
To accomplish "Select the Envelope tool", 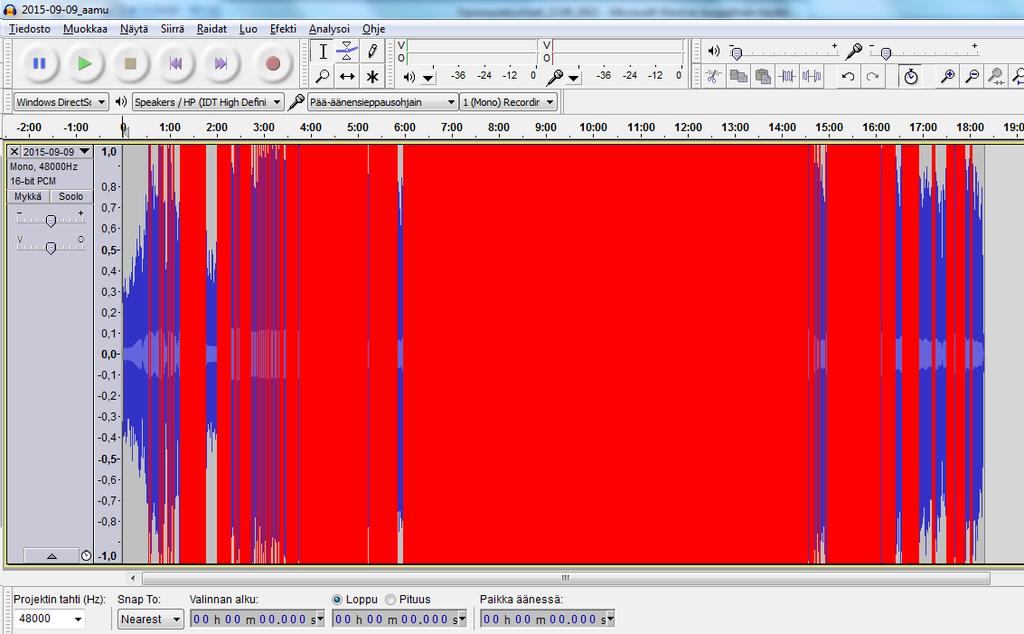I will pos(347,51).
